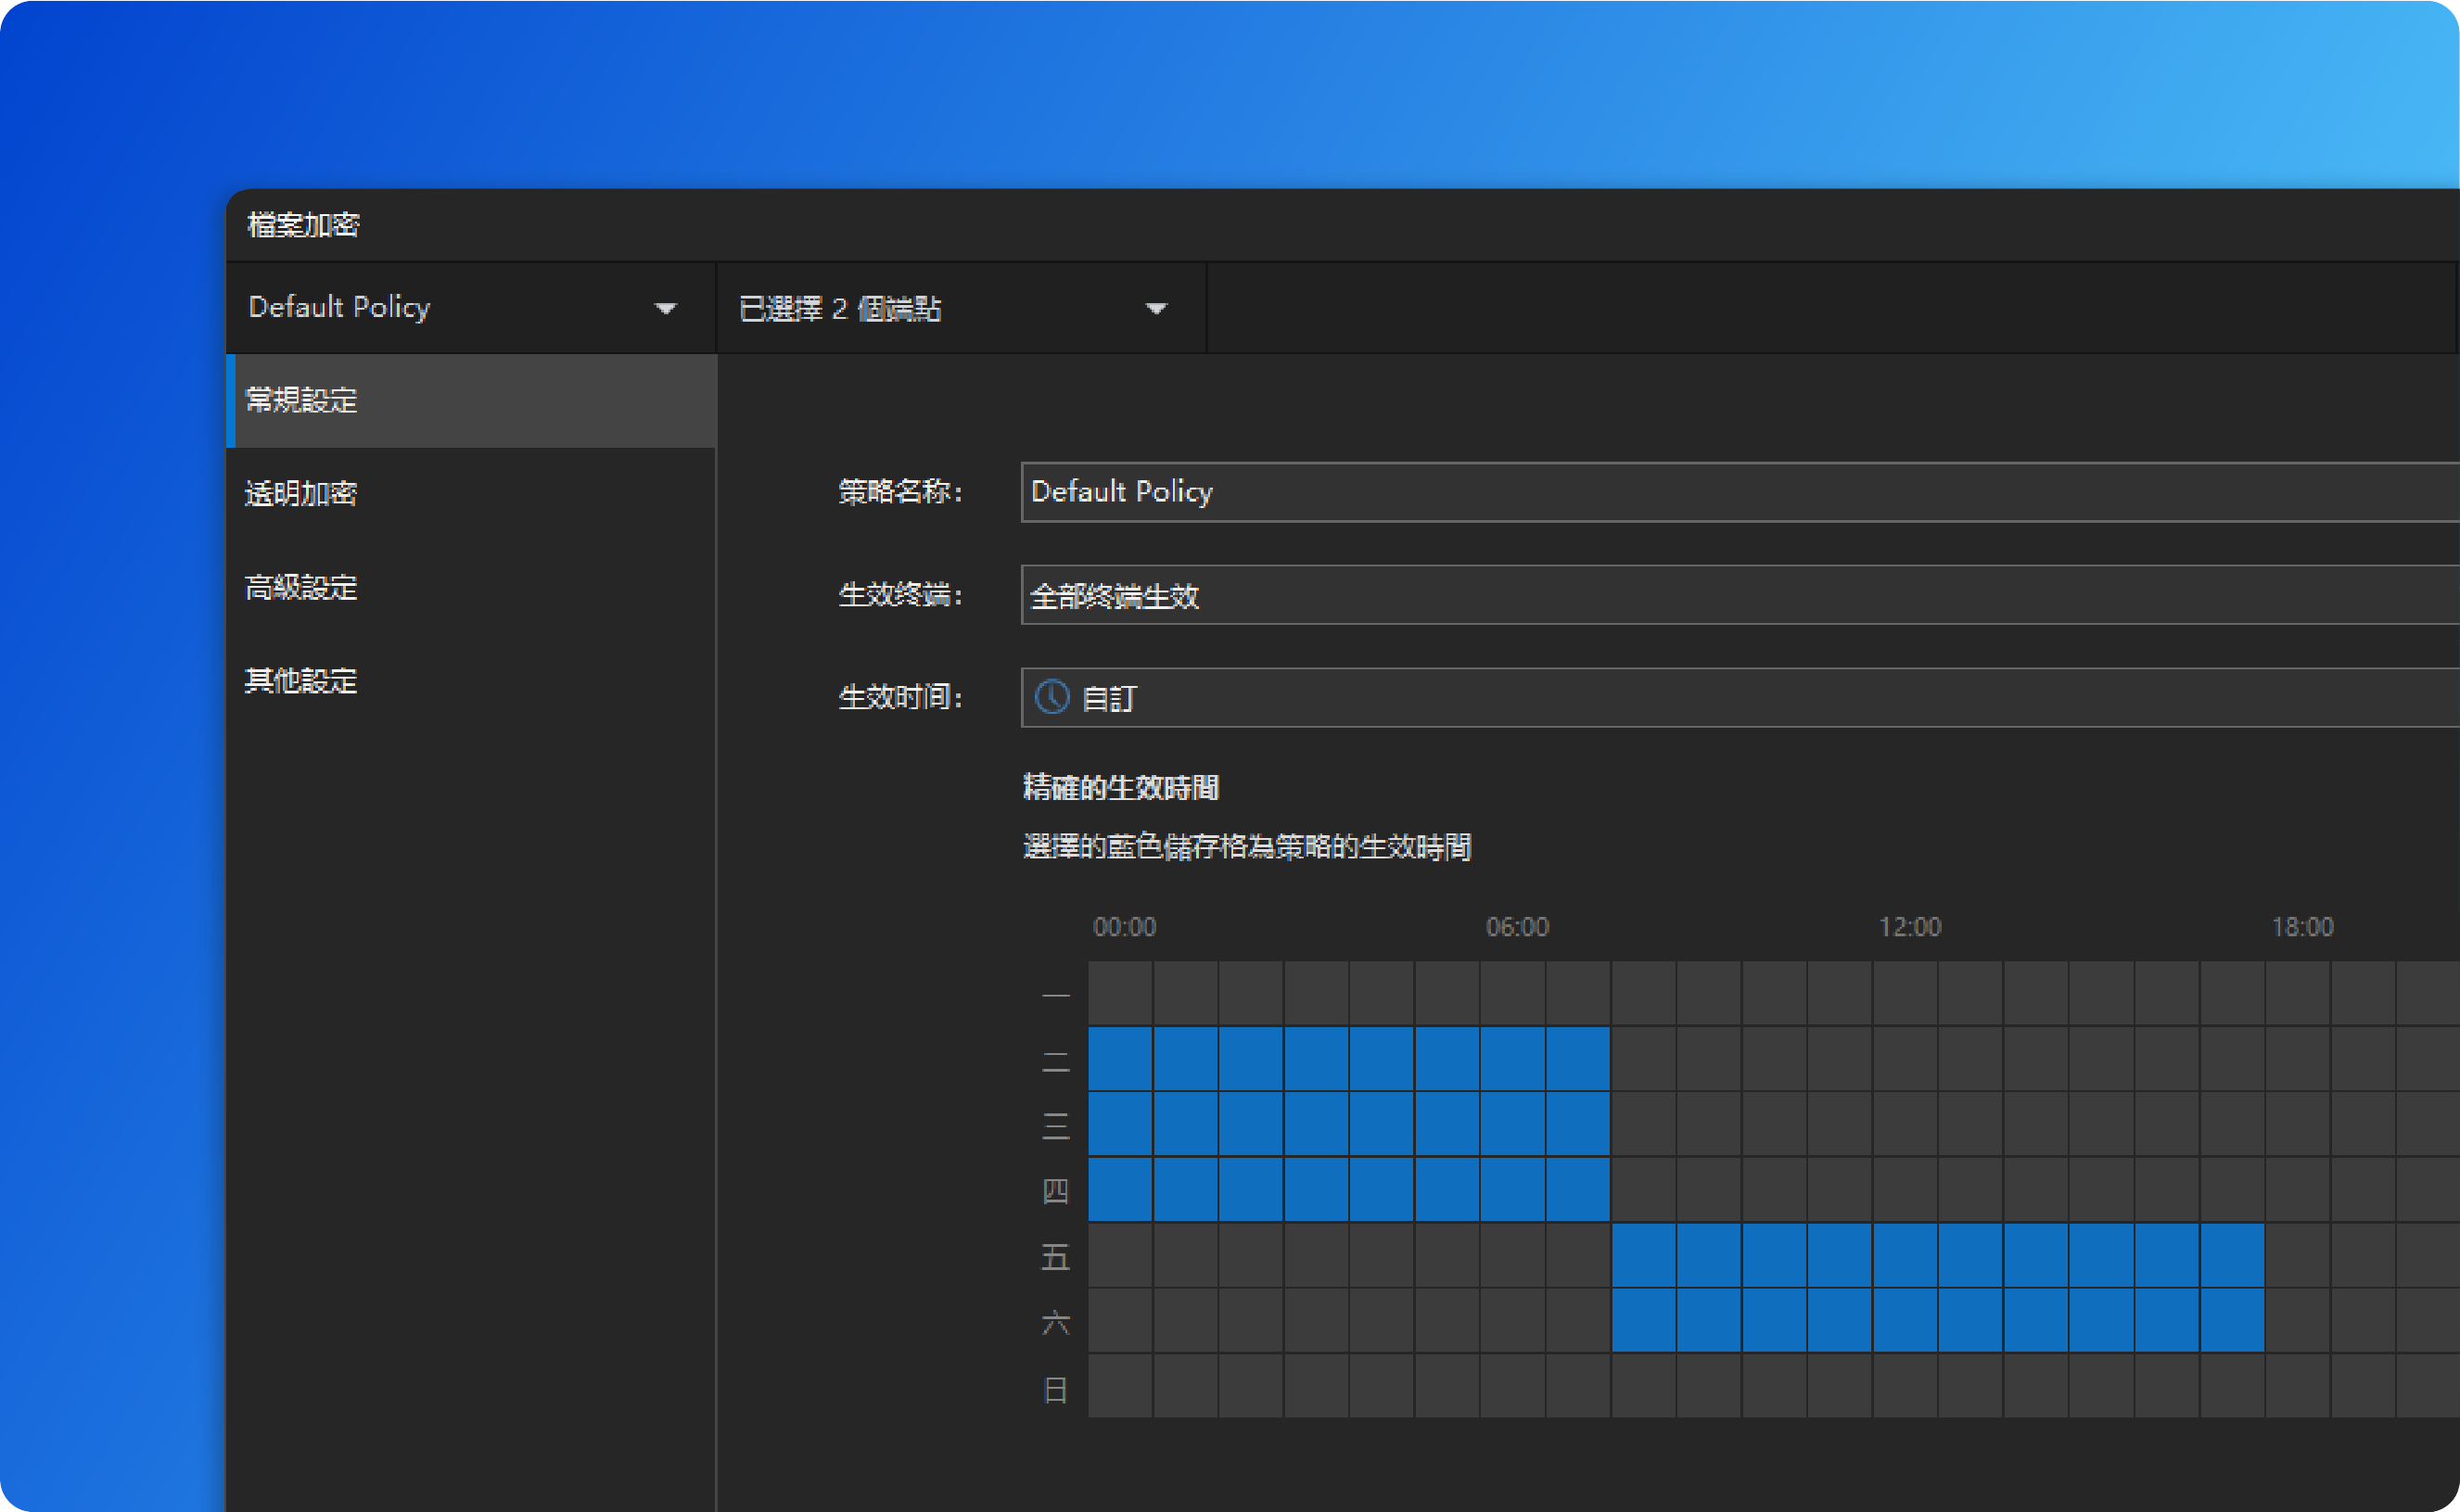The height and width of the screenshot is (1512, 2460).
Task: Switch to the 透明加密 tab
Action: pos(301,493)
